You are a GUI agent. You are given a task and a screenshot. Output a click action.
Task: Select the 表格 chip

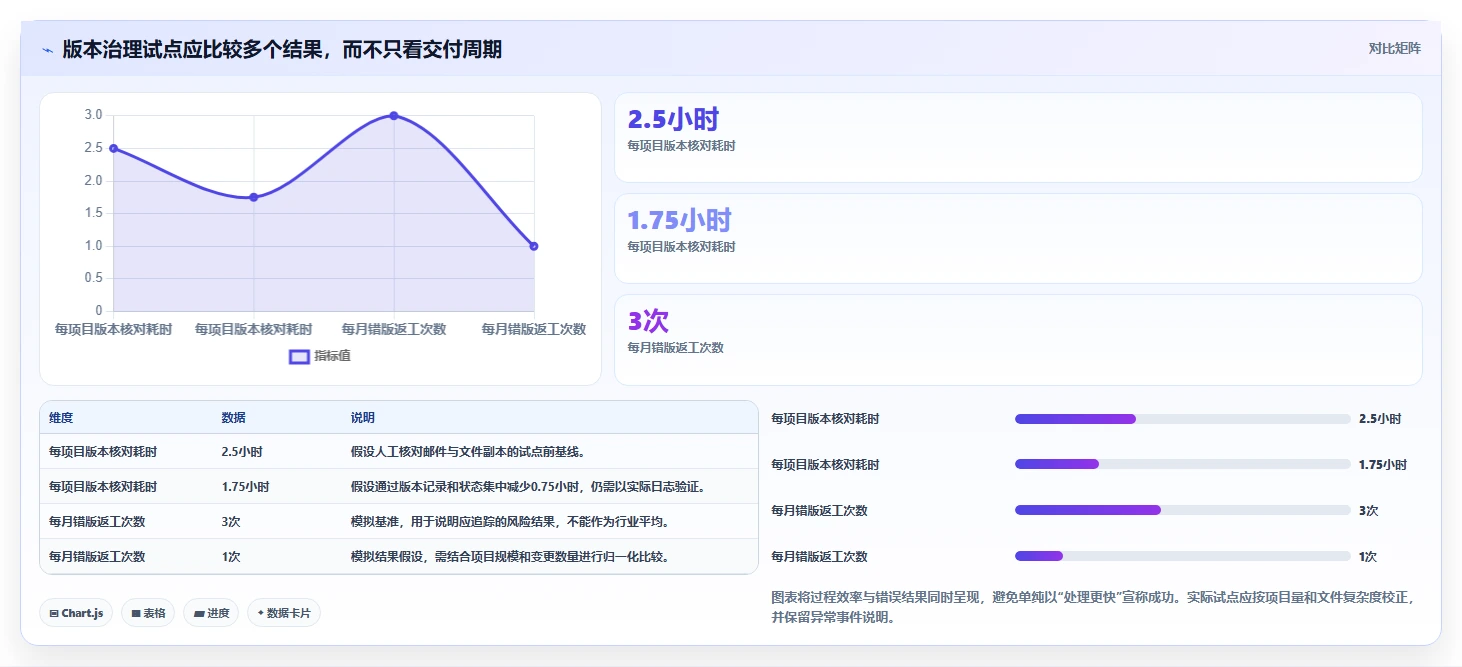(148, 613)
